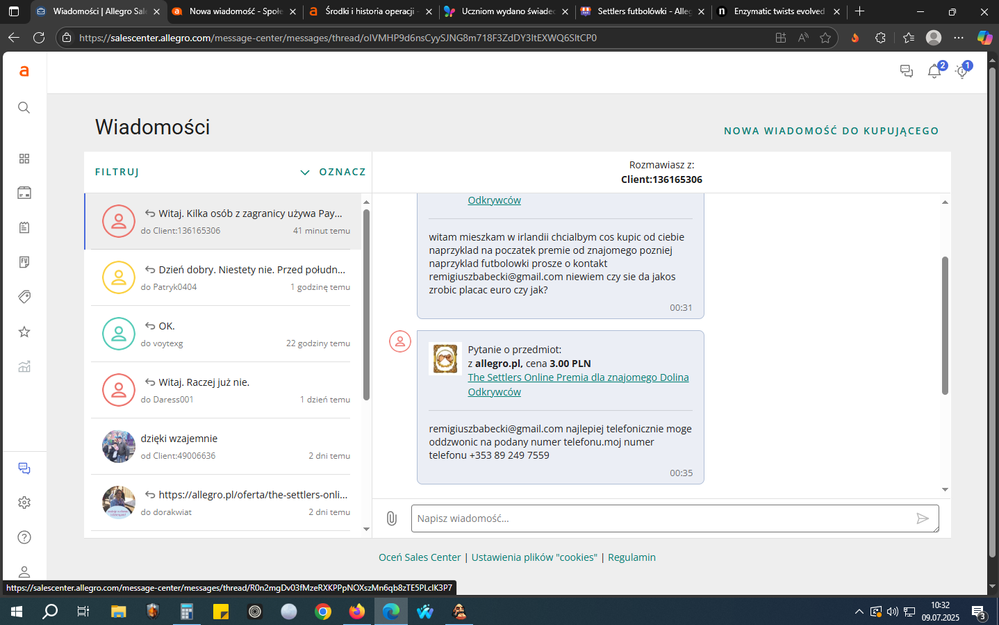Open the notifications bell icon
This screenshot has width=999, height=625.
pyautogui.click(x=934, y=71)
